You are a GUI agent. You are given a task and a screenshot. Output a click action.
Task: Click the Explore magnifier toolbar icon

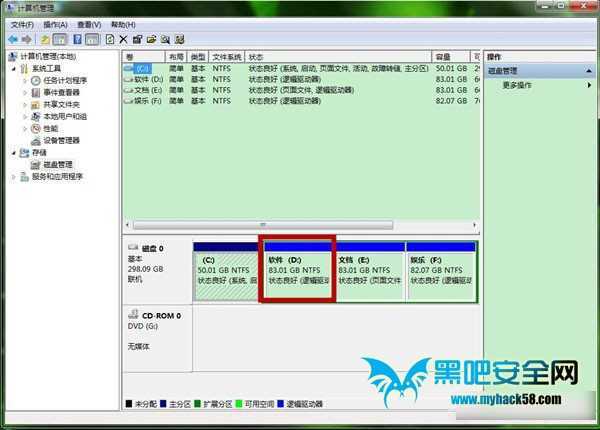click(x=165, y=39)
